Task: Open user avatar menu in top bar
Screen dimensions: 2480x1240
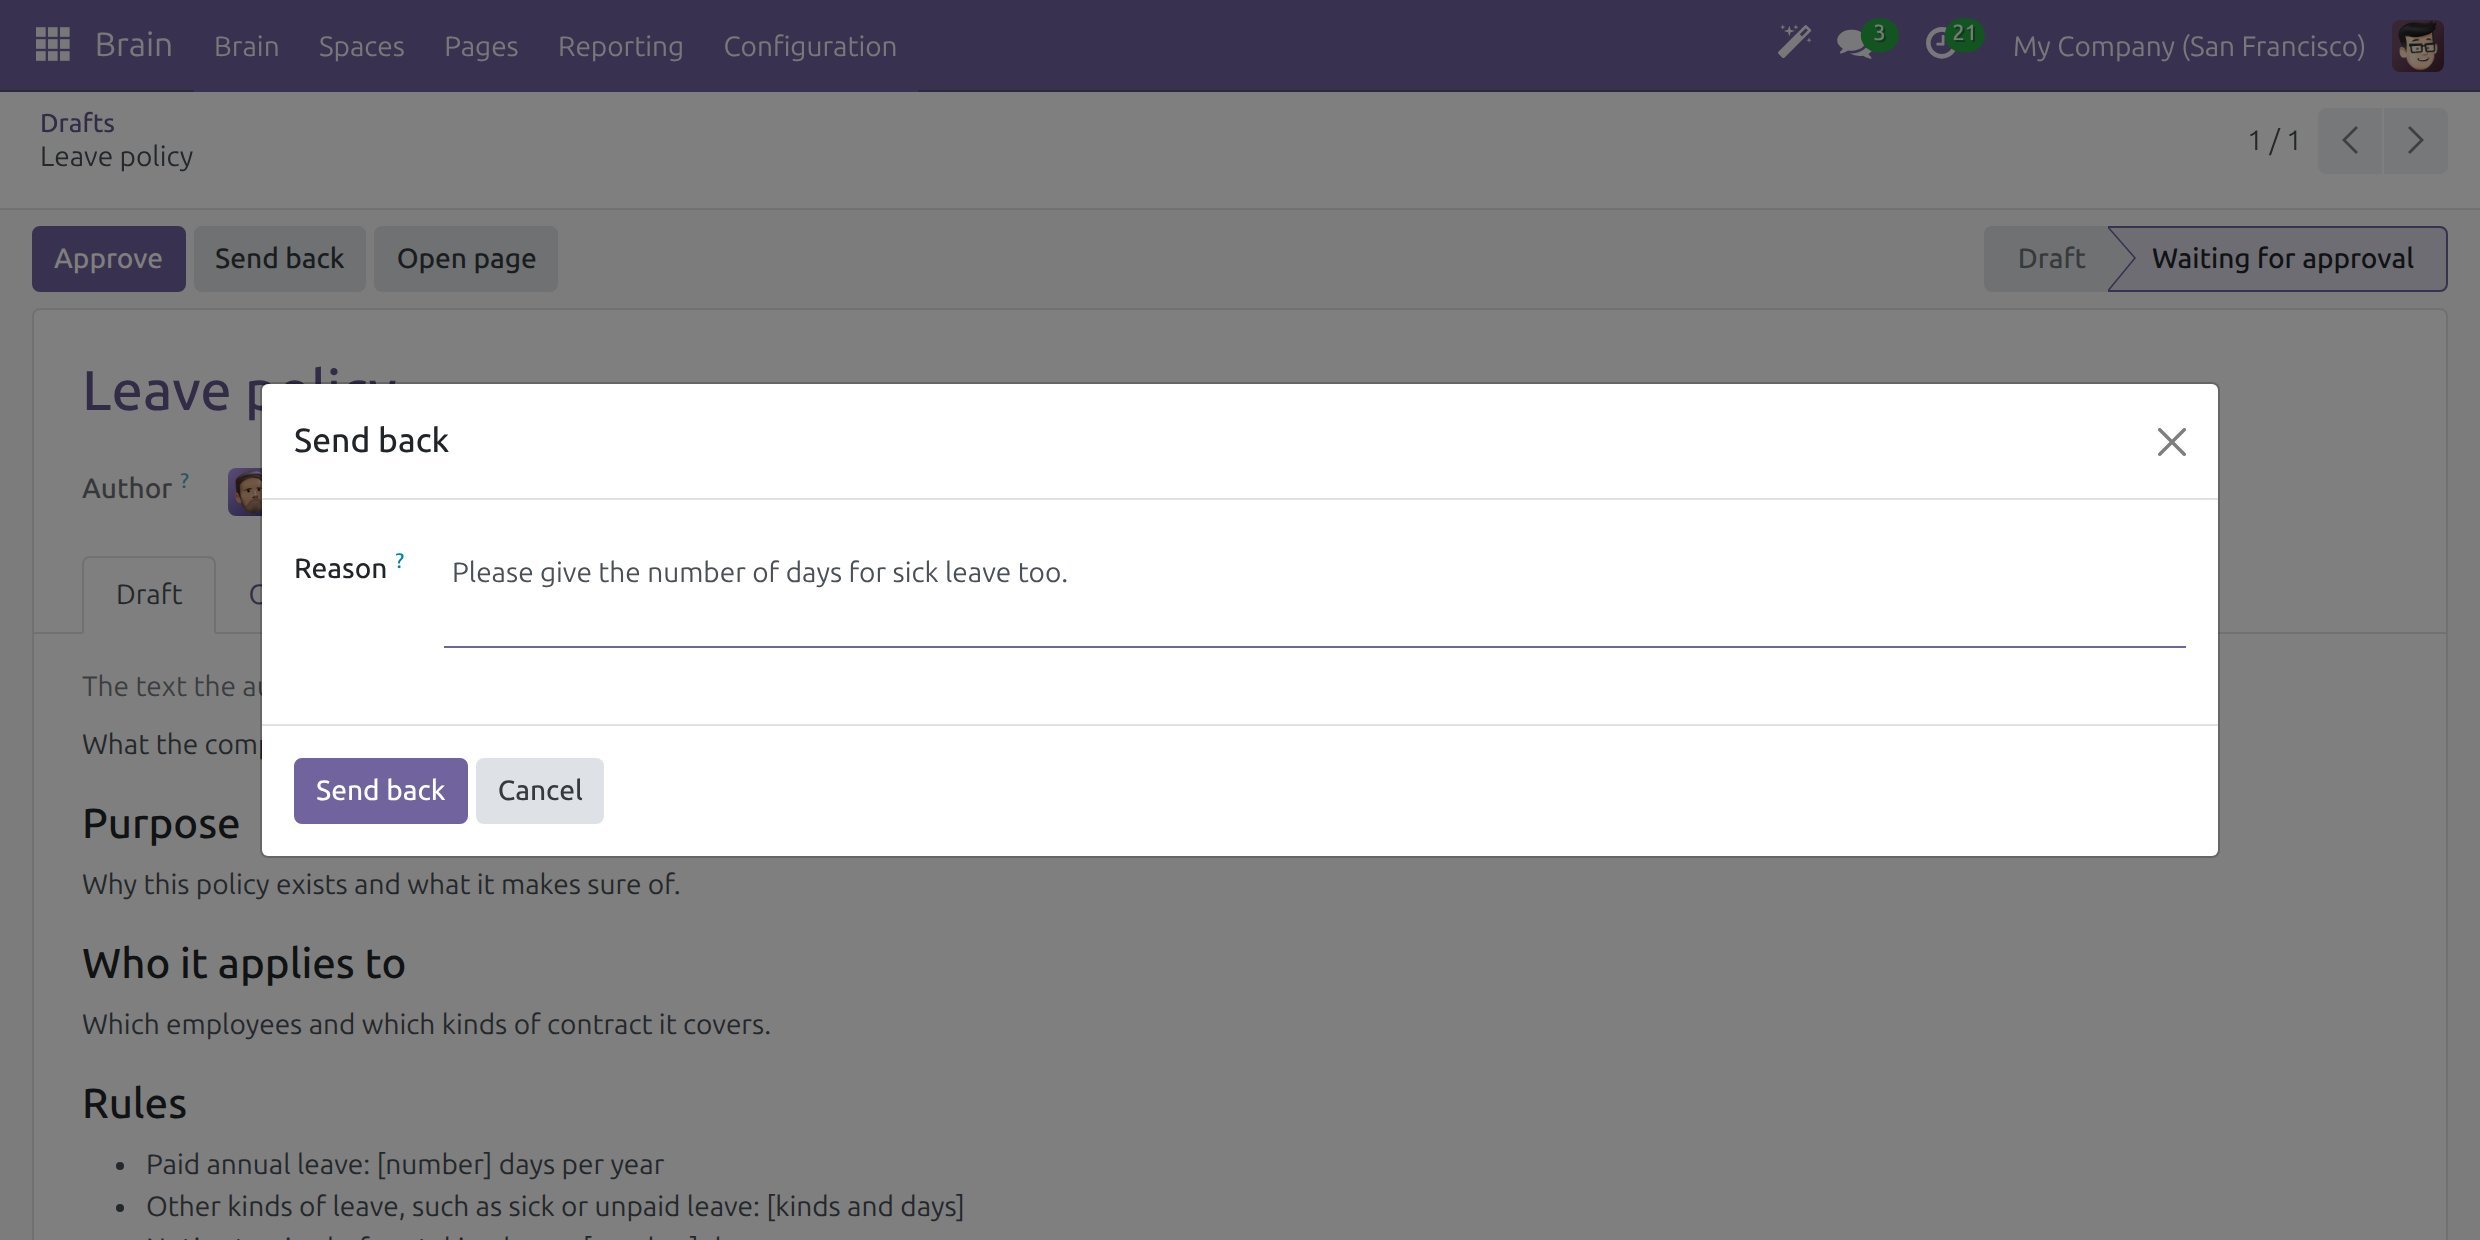Action: click(2418, 45)
